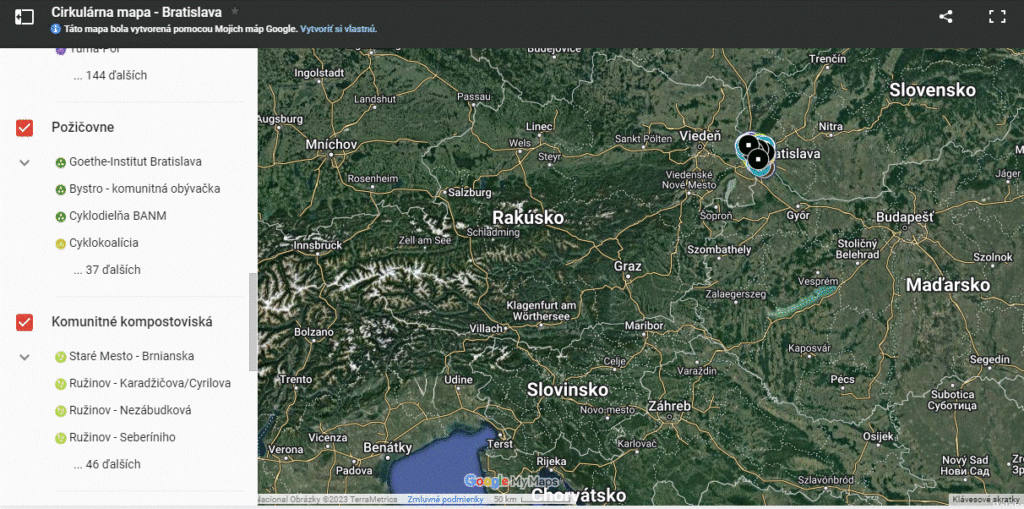Select Cyklokoalícia yellow marker icon
The width and height of the screenshot is (1024, 509).
[x=60, y=244]
